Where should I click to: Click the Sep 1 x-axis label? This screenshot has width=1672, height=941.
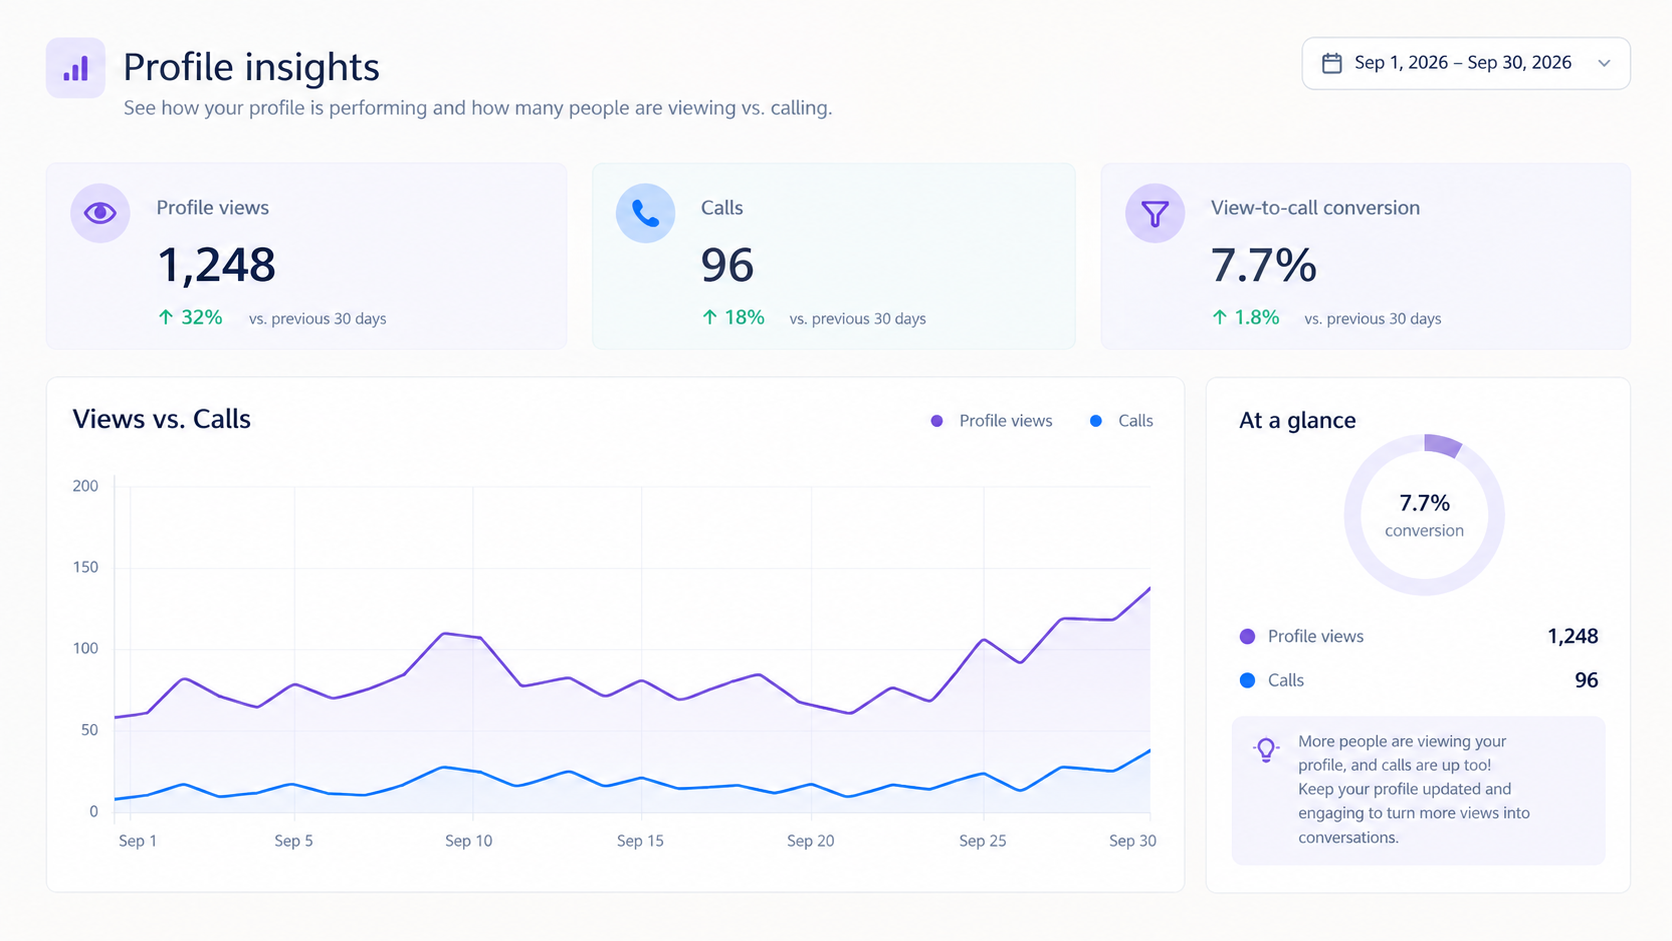coord(138,841)
